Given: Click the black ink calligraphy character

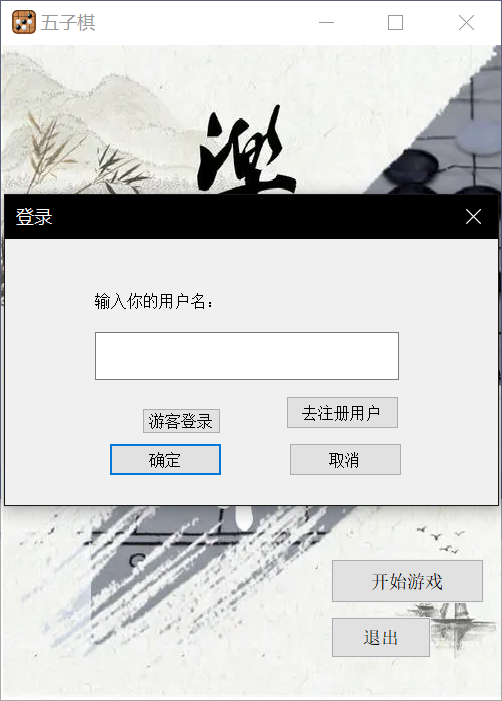Looking at the screenshot, I should click(x=246, y=150).
